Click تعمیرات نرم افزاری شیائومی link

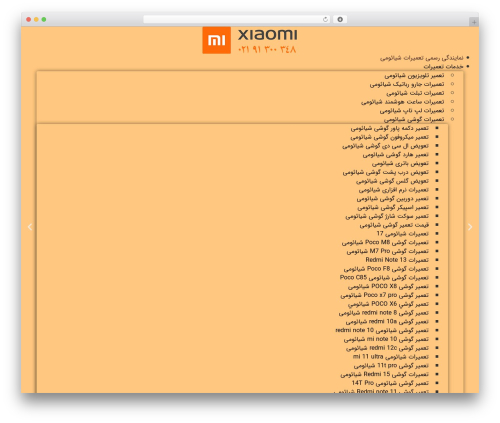394,190
